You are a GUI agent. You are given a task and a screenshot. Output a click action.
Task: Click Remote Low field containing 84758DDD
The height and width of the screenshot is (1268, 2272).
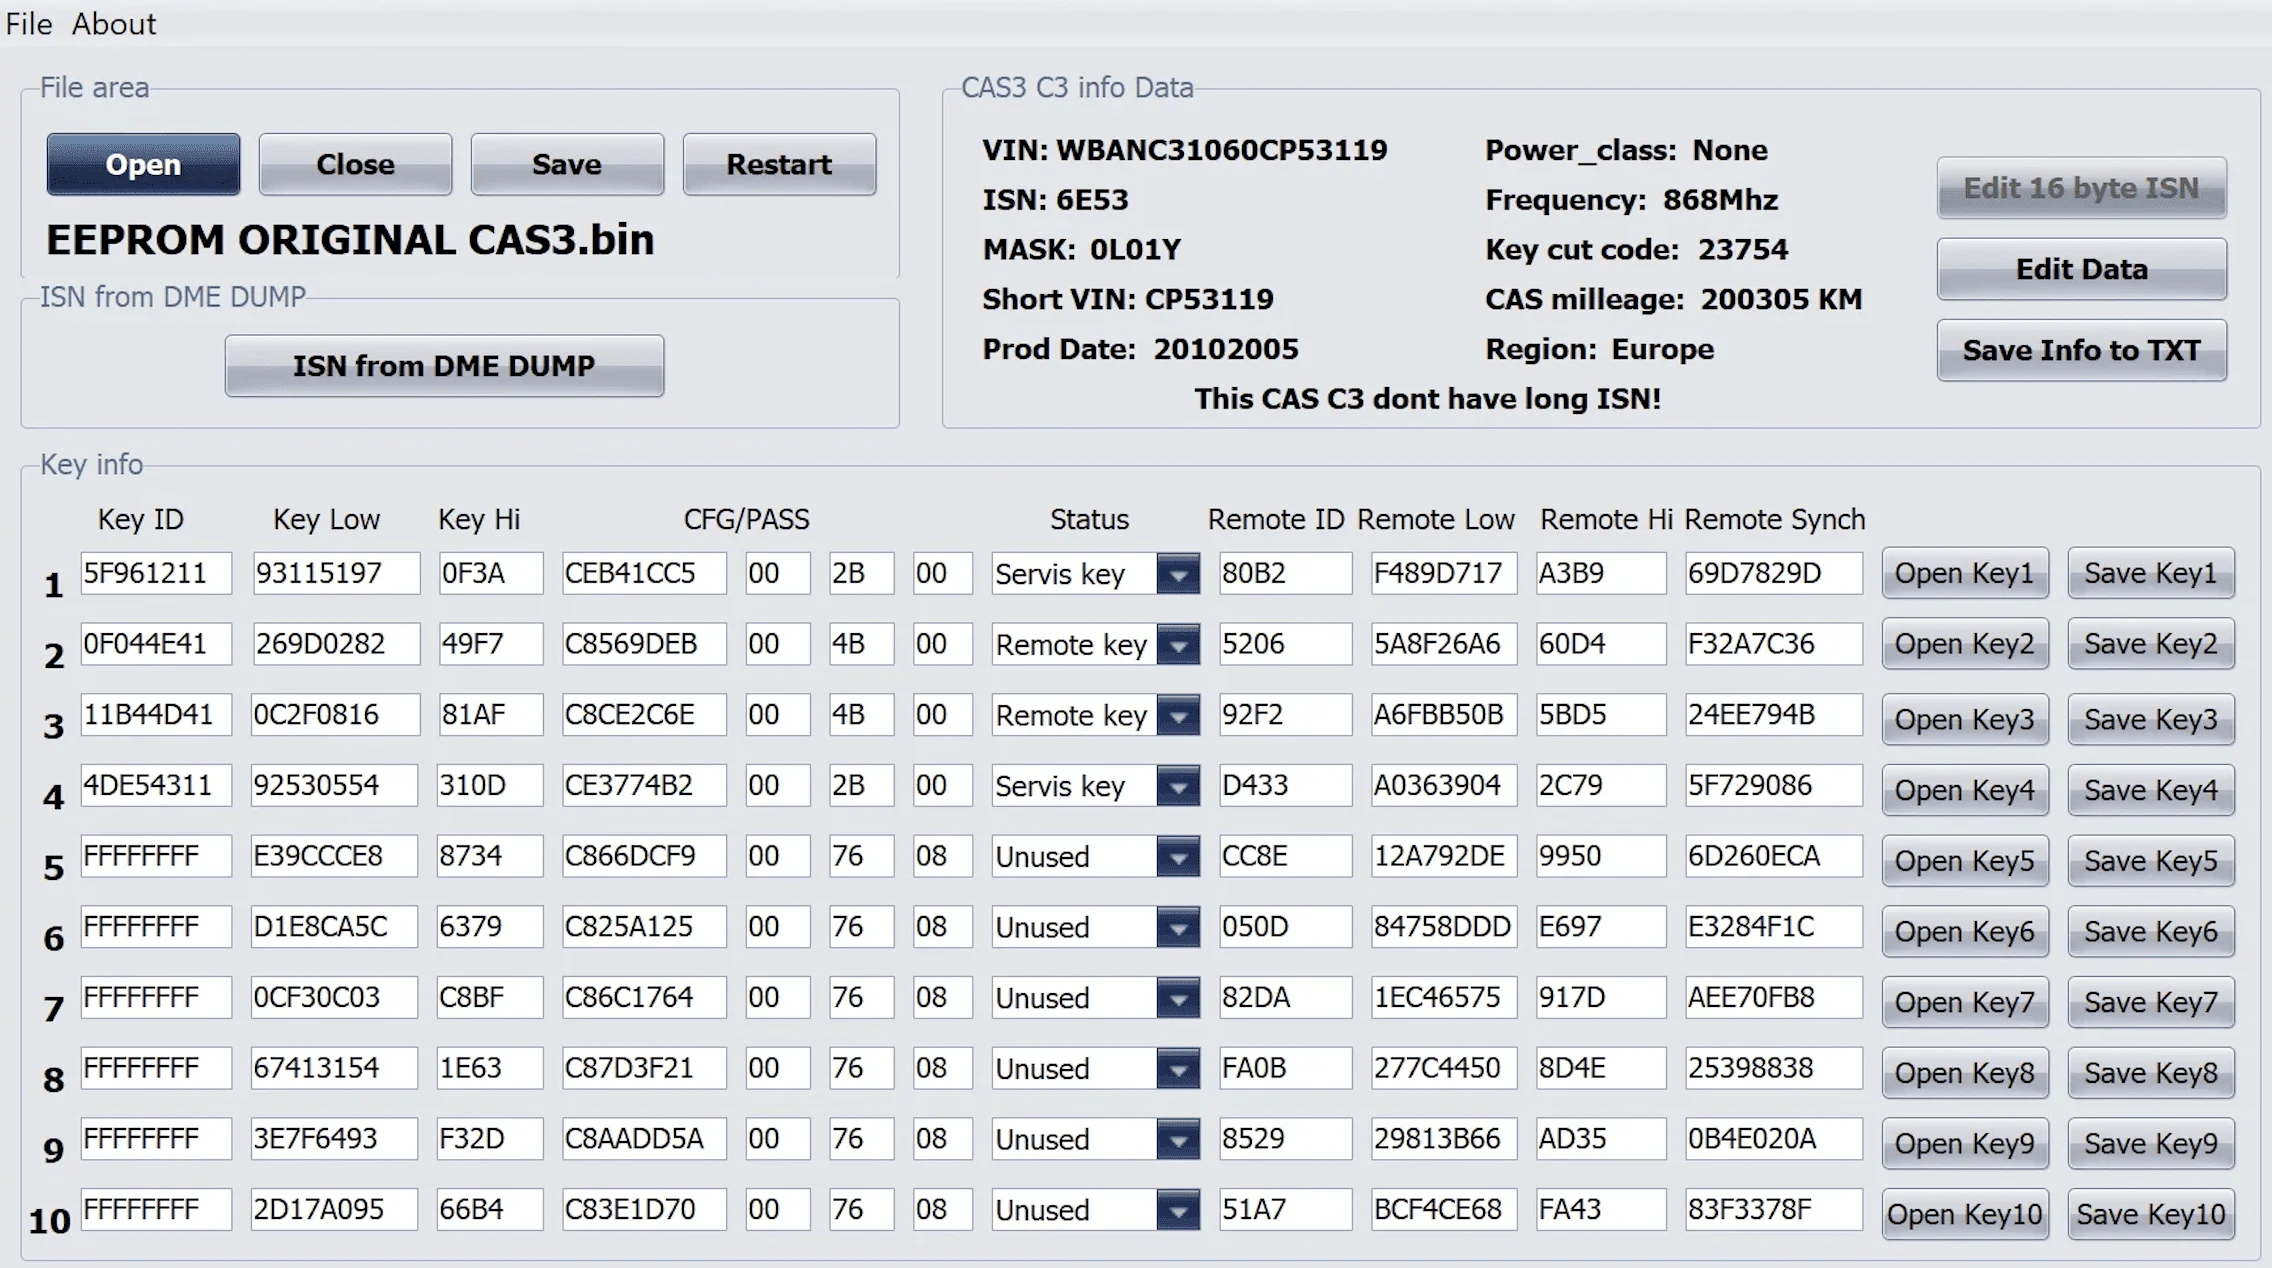coord(1443,927)
